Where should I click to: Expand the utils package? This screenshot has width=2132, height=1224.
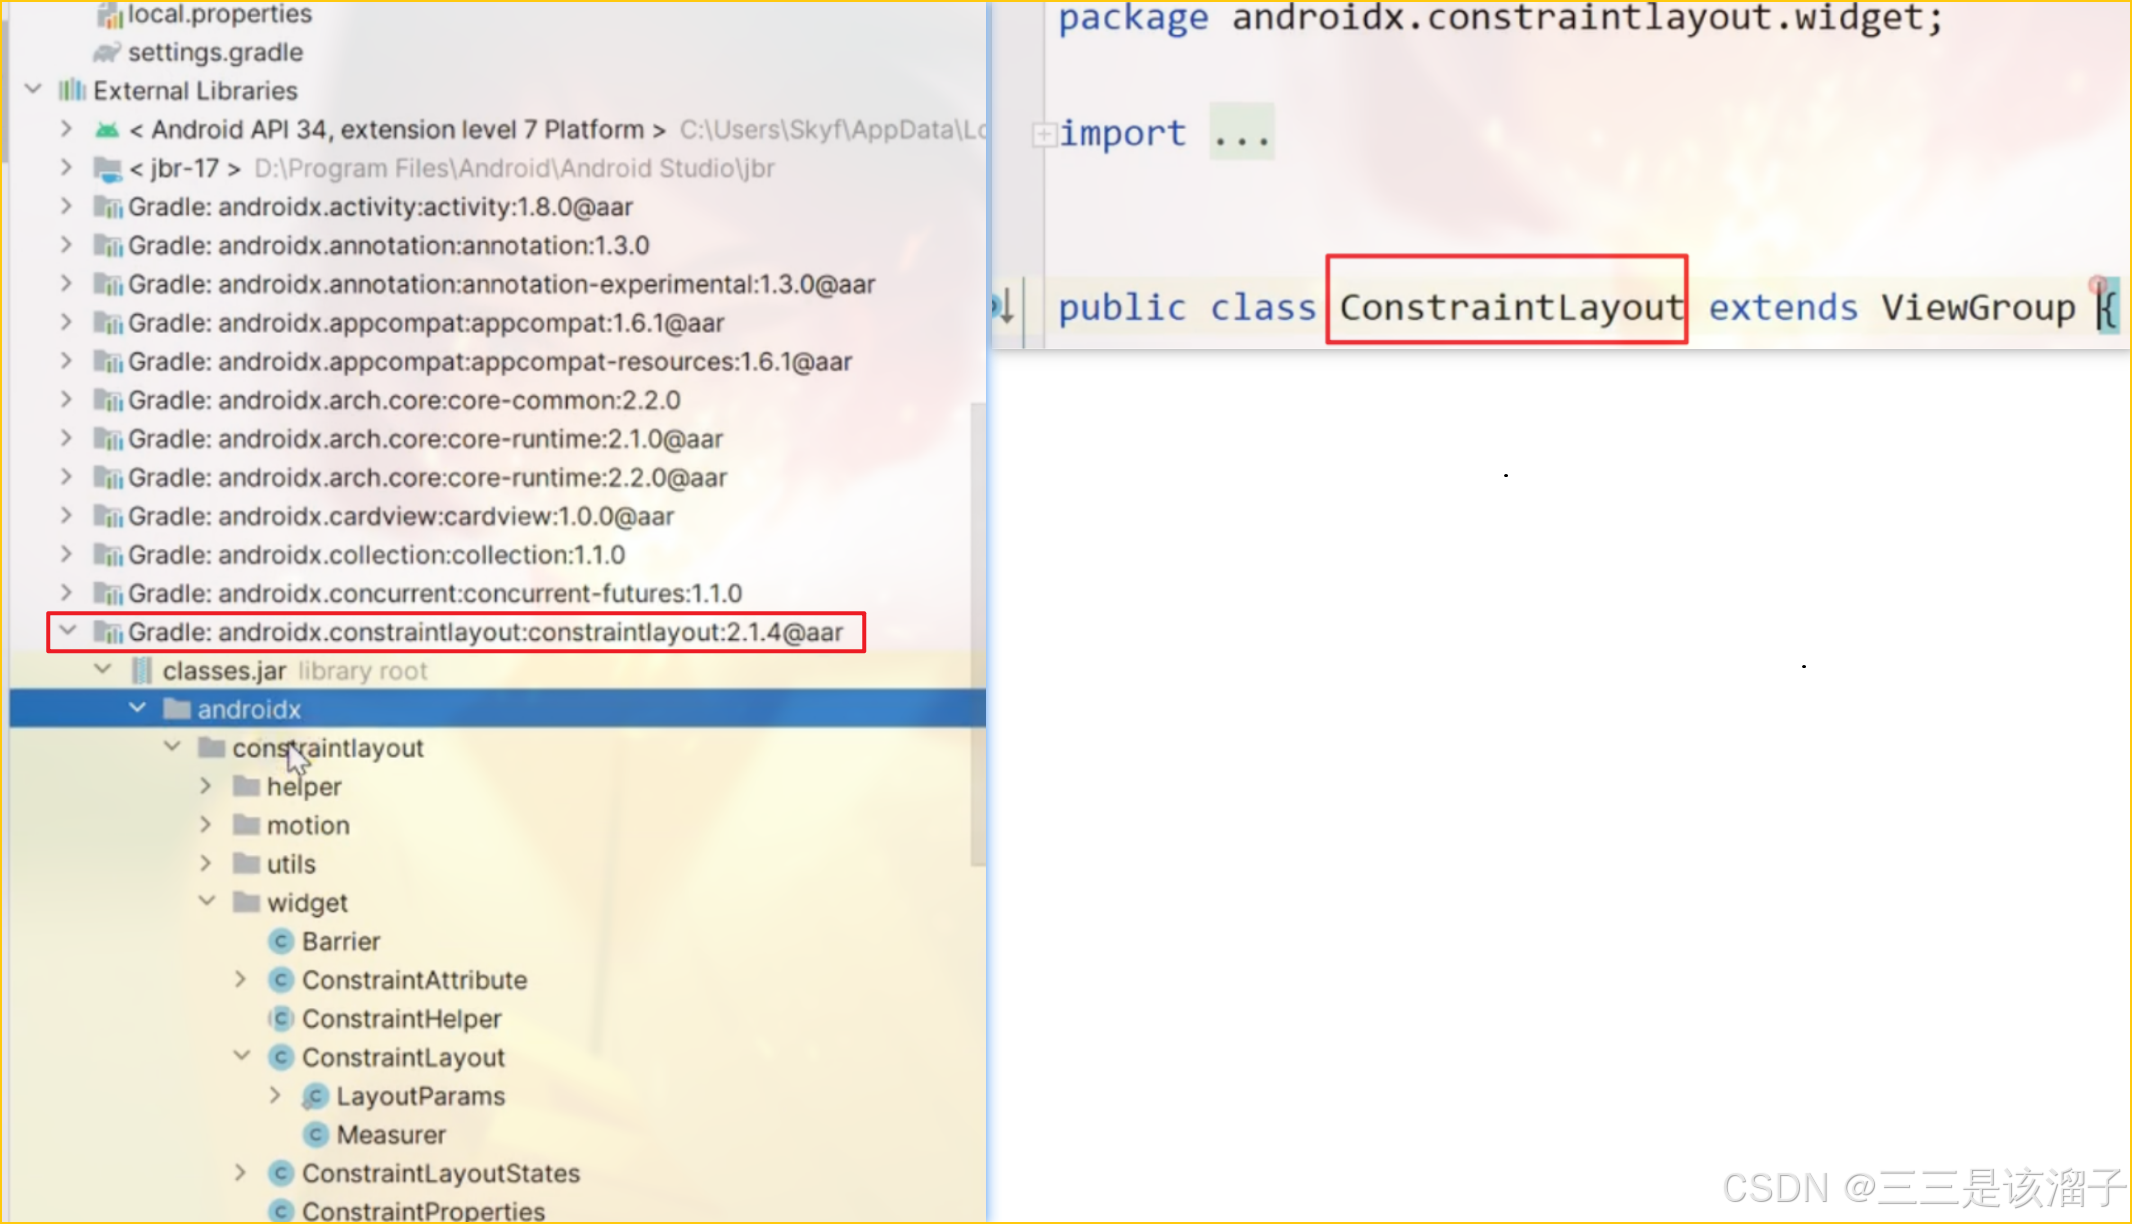(x=206, y=863)
